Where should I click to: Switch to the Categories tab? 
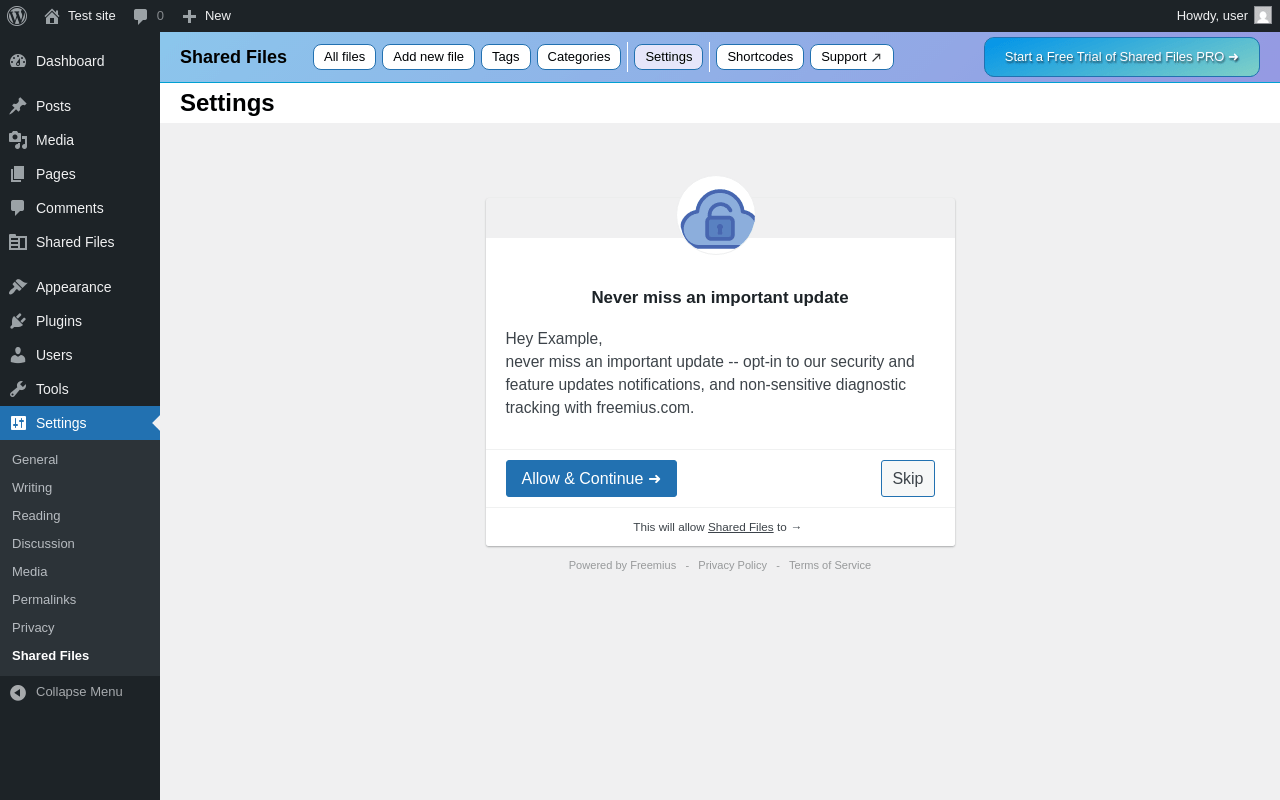click(x=579, y=57)
